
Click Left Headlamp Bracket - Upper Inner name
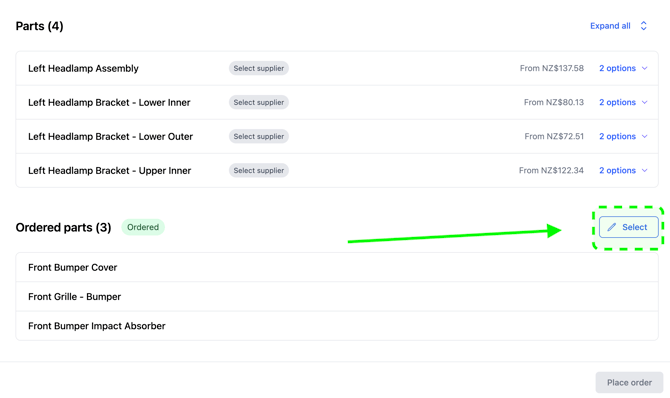pos(109,170)
